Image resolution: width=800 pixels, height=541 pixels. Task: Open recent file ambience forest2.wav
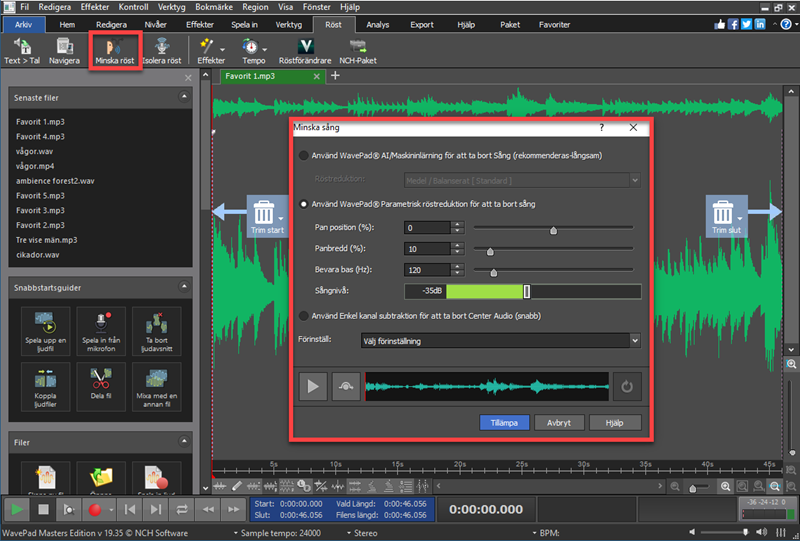click(x=55, y=181)
